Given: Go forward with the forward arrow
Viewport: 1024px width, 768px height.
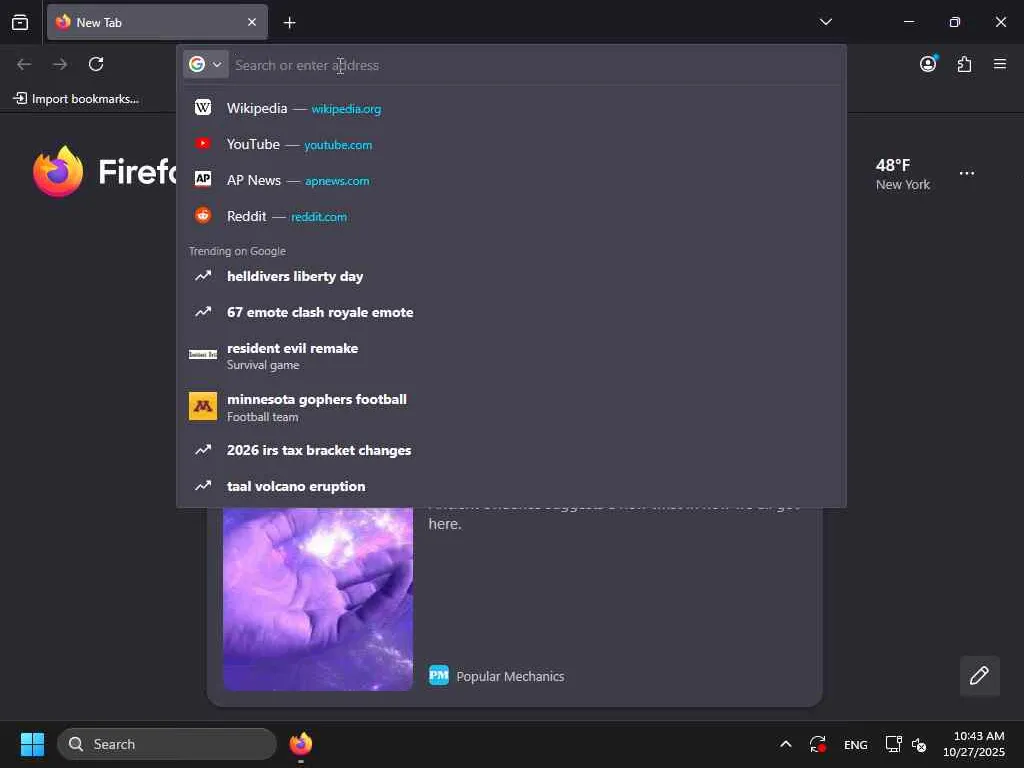Looking at the screenshot, I should pyautogui.click(x=60, y=64).
